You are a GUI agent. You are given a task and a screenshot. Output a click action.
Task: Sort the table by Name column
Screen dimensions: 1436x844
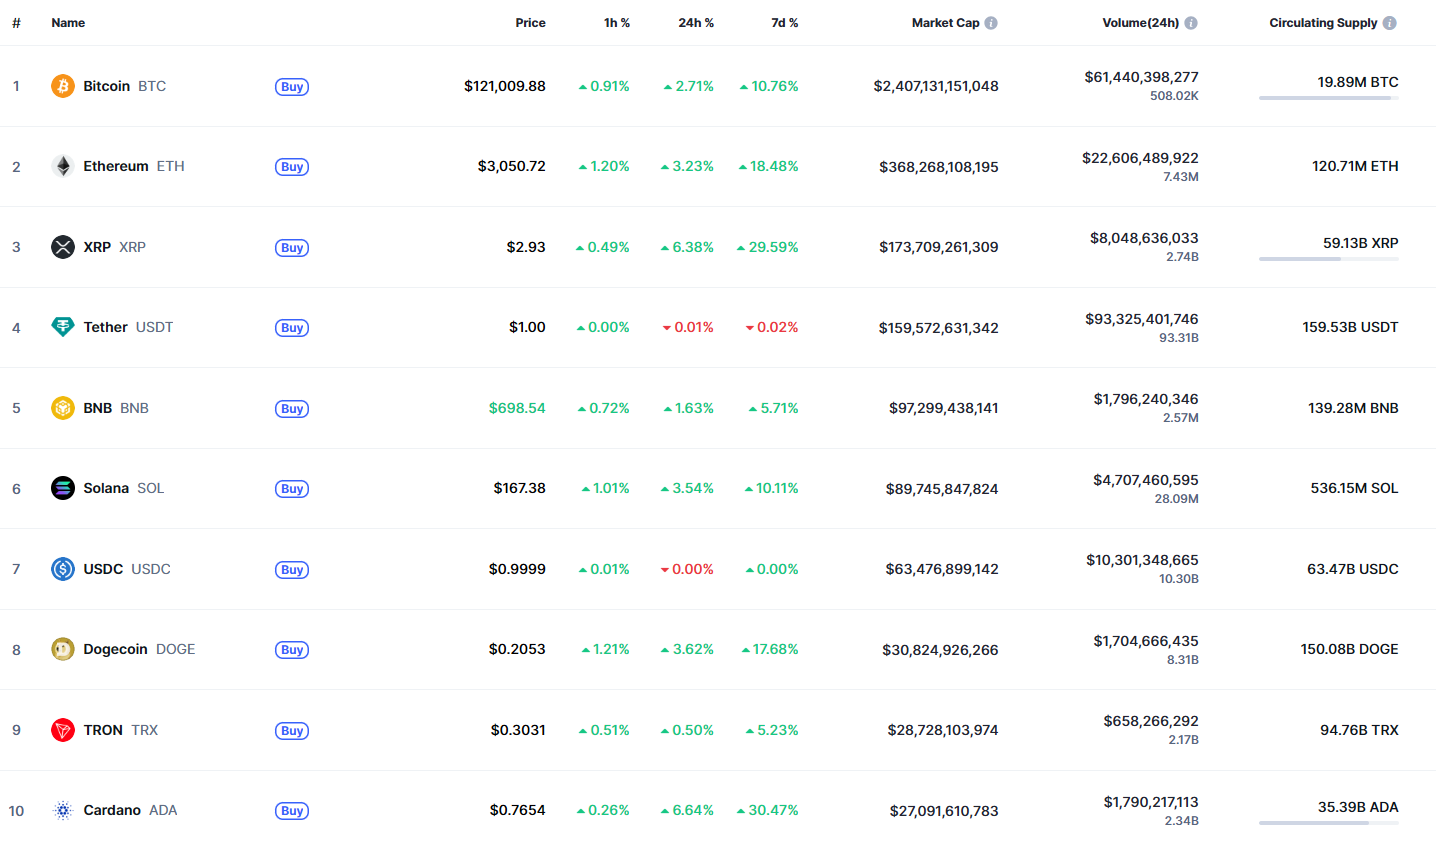point(68,23)
